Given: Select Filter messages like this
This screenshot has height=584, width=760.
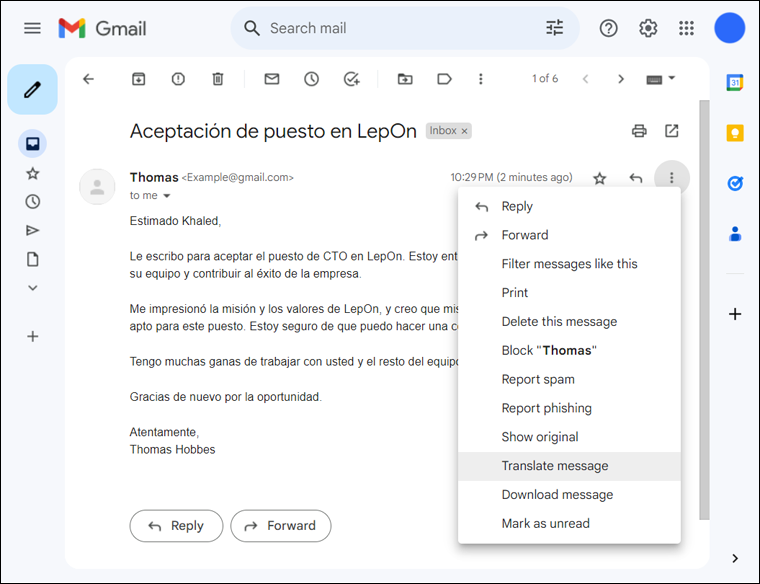Looking at the screenshot, I should [569, 264].
